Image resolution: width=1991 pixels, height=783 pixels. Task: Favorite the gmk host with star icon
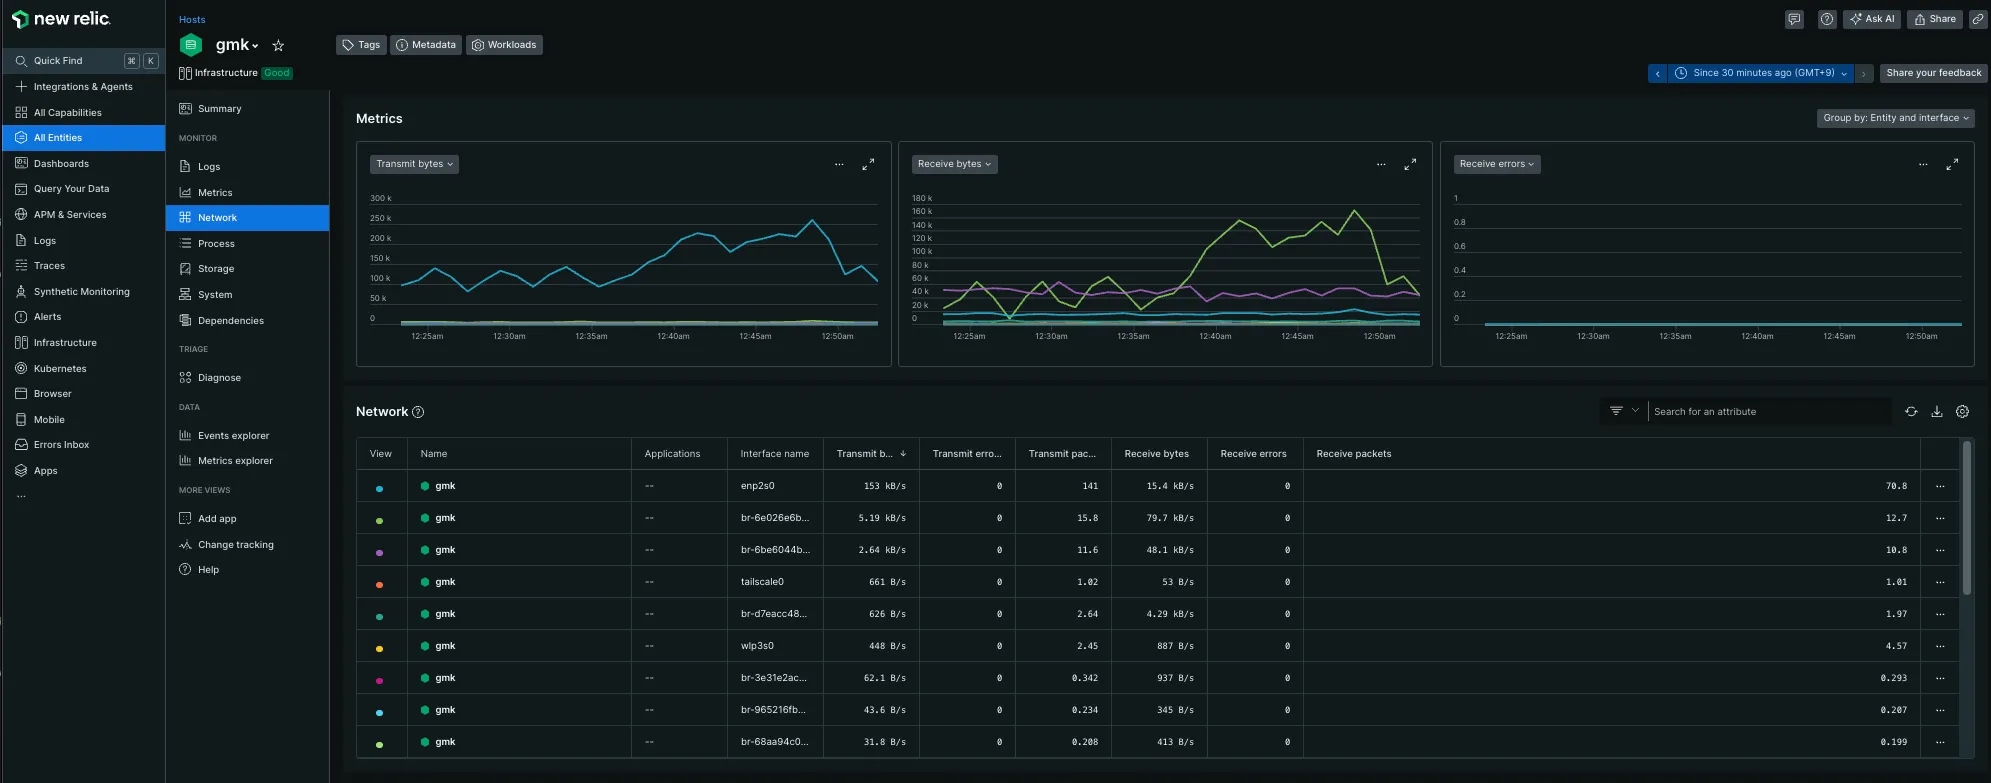278,45
